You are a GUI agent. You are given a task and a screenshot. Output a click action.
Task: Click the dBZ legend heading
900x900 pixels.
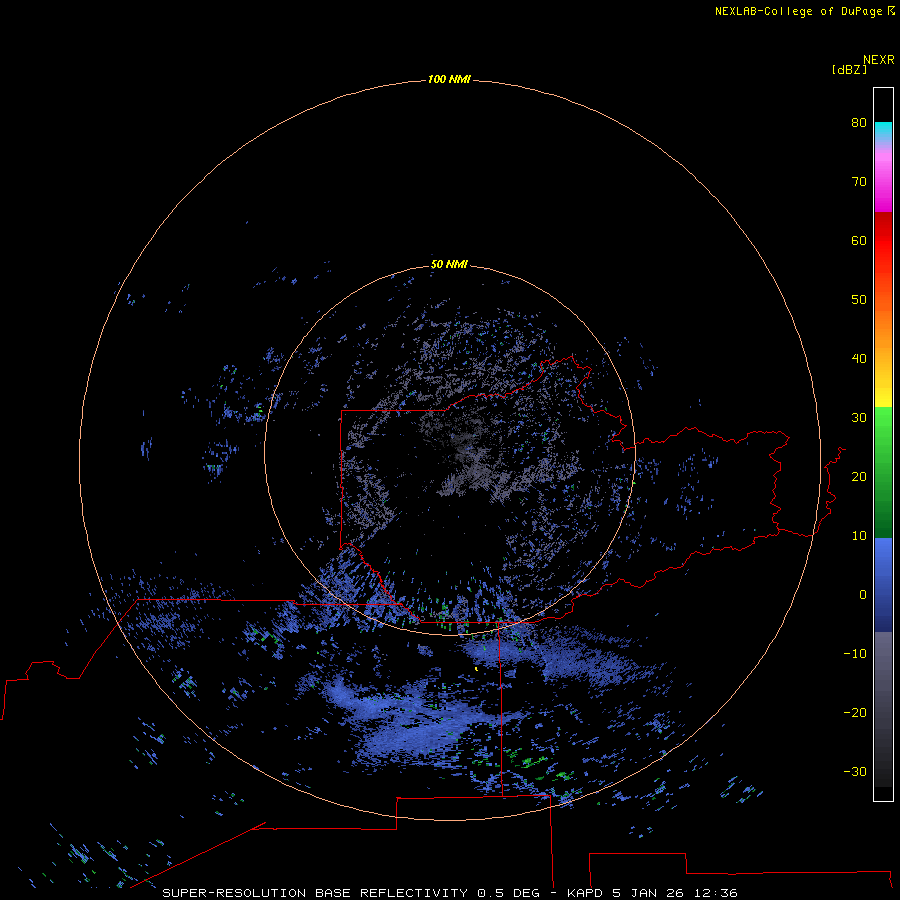point(849,70)
